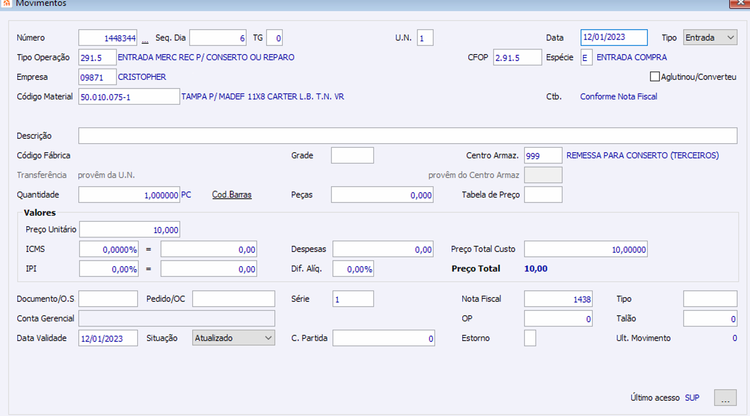Viewport: 750px width, 416px height.
Task: Open the Tipo Entrada dropdown
Action: click(x=710, y=37)
